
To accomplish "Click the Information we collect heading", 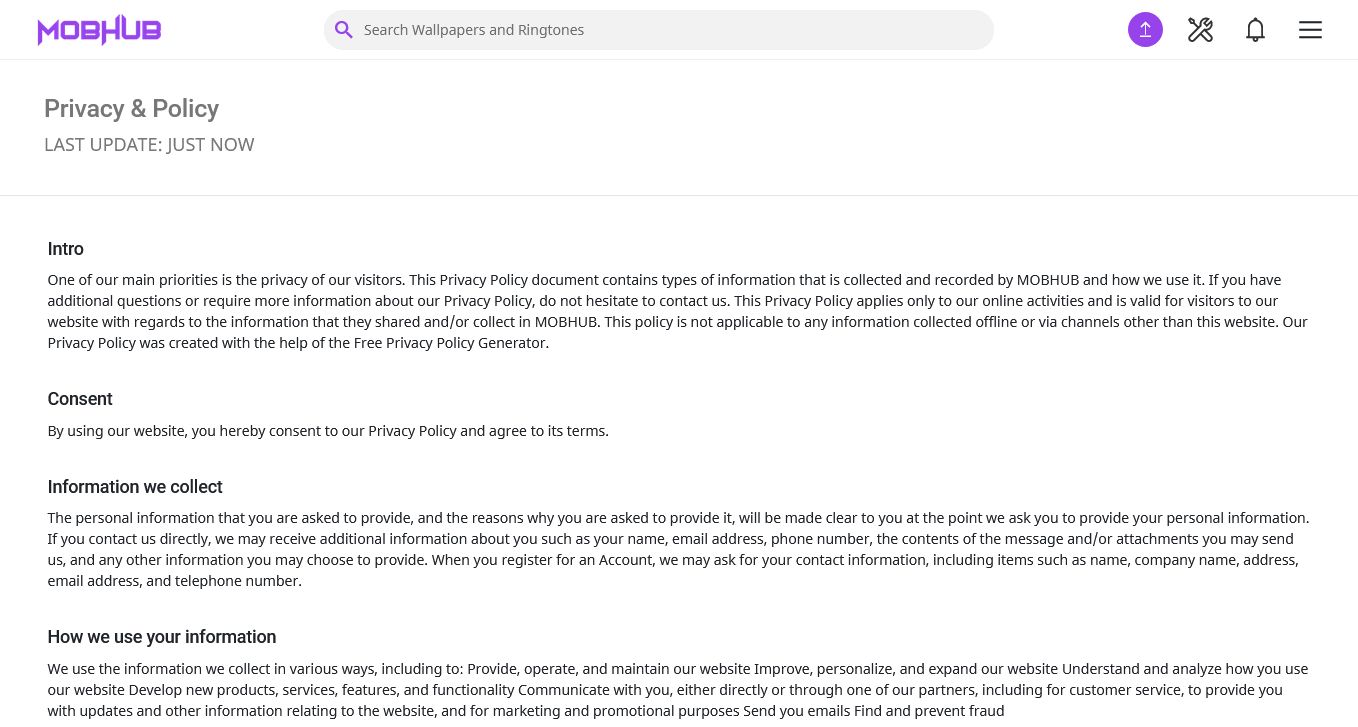I will [135, 487].
